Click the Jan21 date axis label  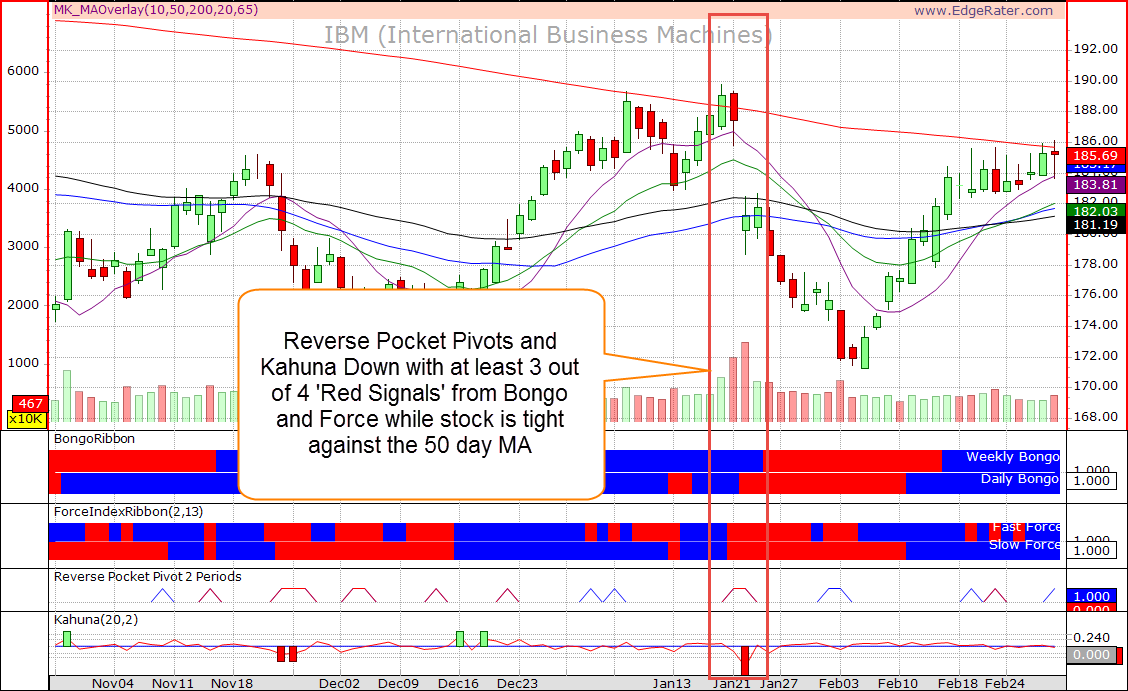[731, 683]
